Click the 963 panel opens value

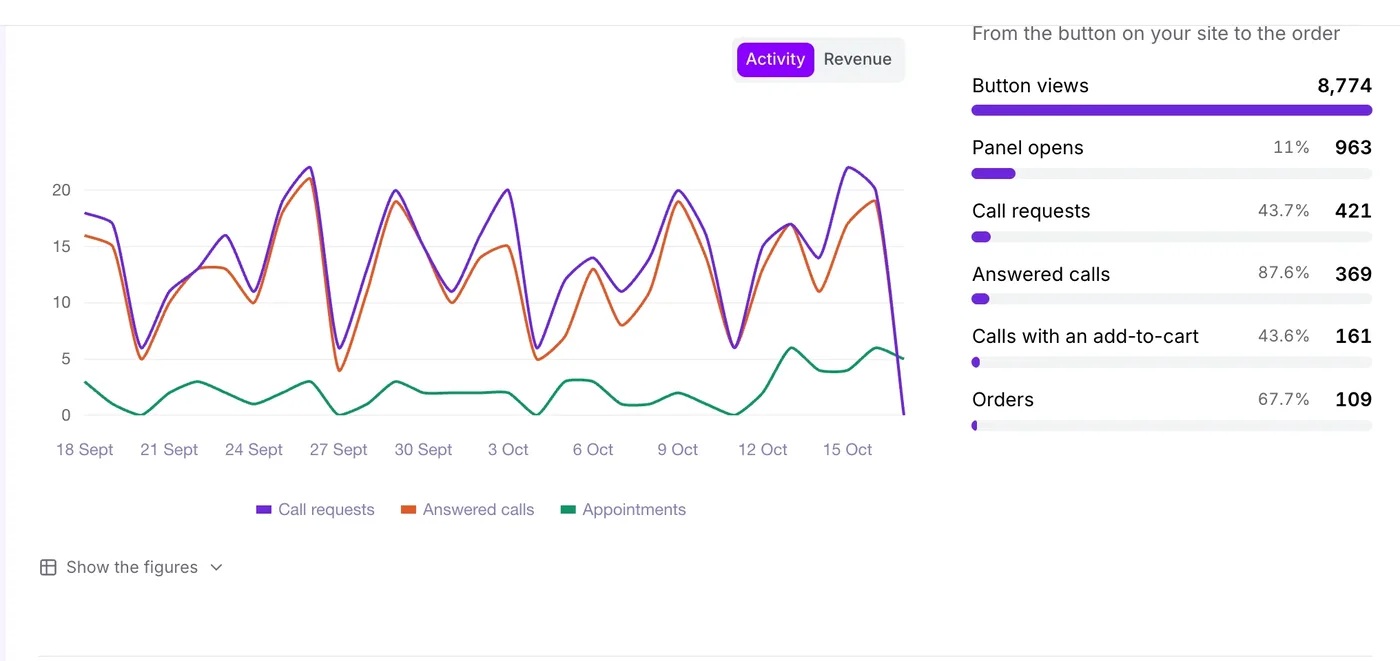click(1353, 148)
